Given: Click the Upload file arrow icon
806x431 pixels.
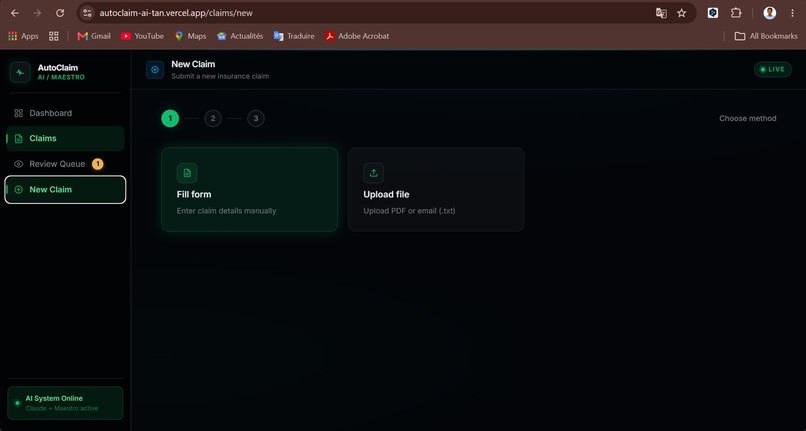Looking at the screenshot, I should pyautogui.click(x=374, y=173).
